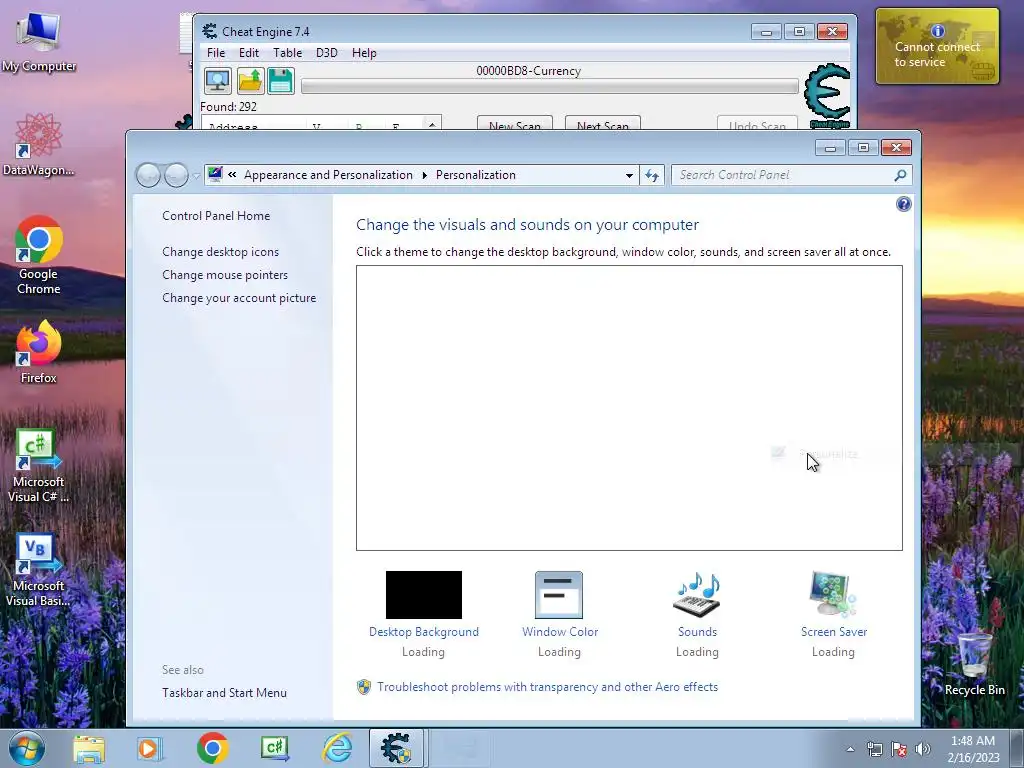Open Cheat Engine Edit menu
This screenshot has width=1024, height=768.
(249, 53)
